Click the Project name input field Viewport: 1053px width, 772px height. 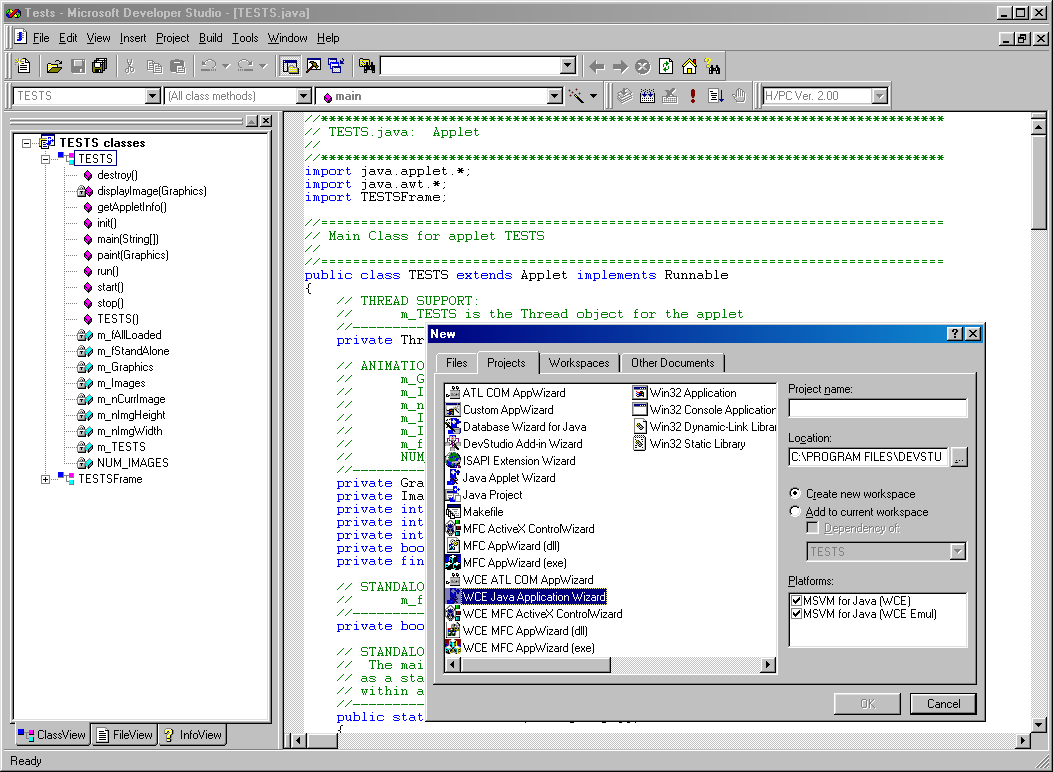(x=877, y=408)
